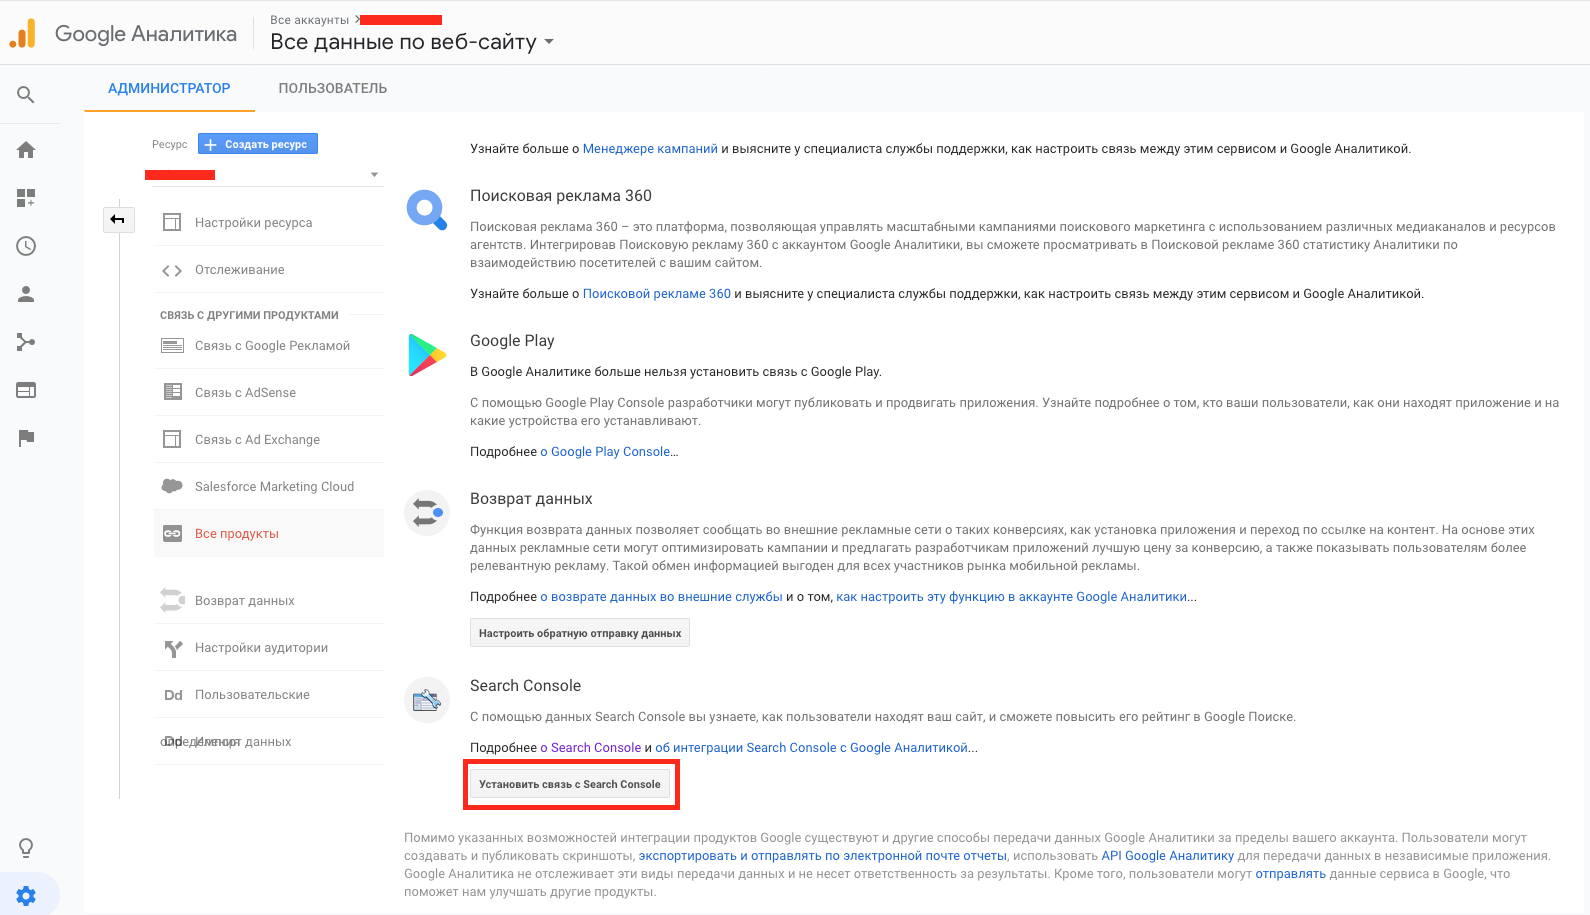Open the Google Play Console link
Screen dimensions: 1590x915
610,452
